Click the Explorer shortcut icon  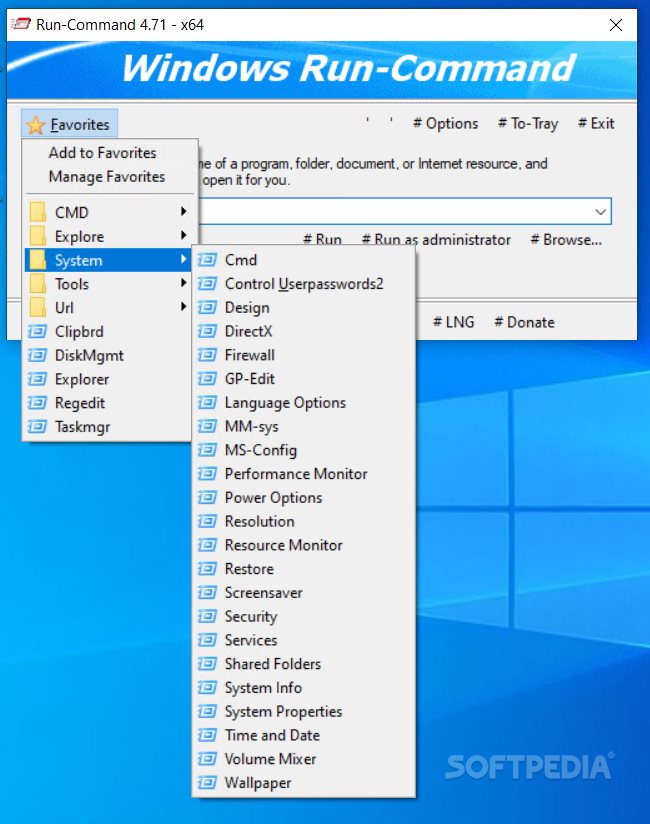[37, 379]
